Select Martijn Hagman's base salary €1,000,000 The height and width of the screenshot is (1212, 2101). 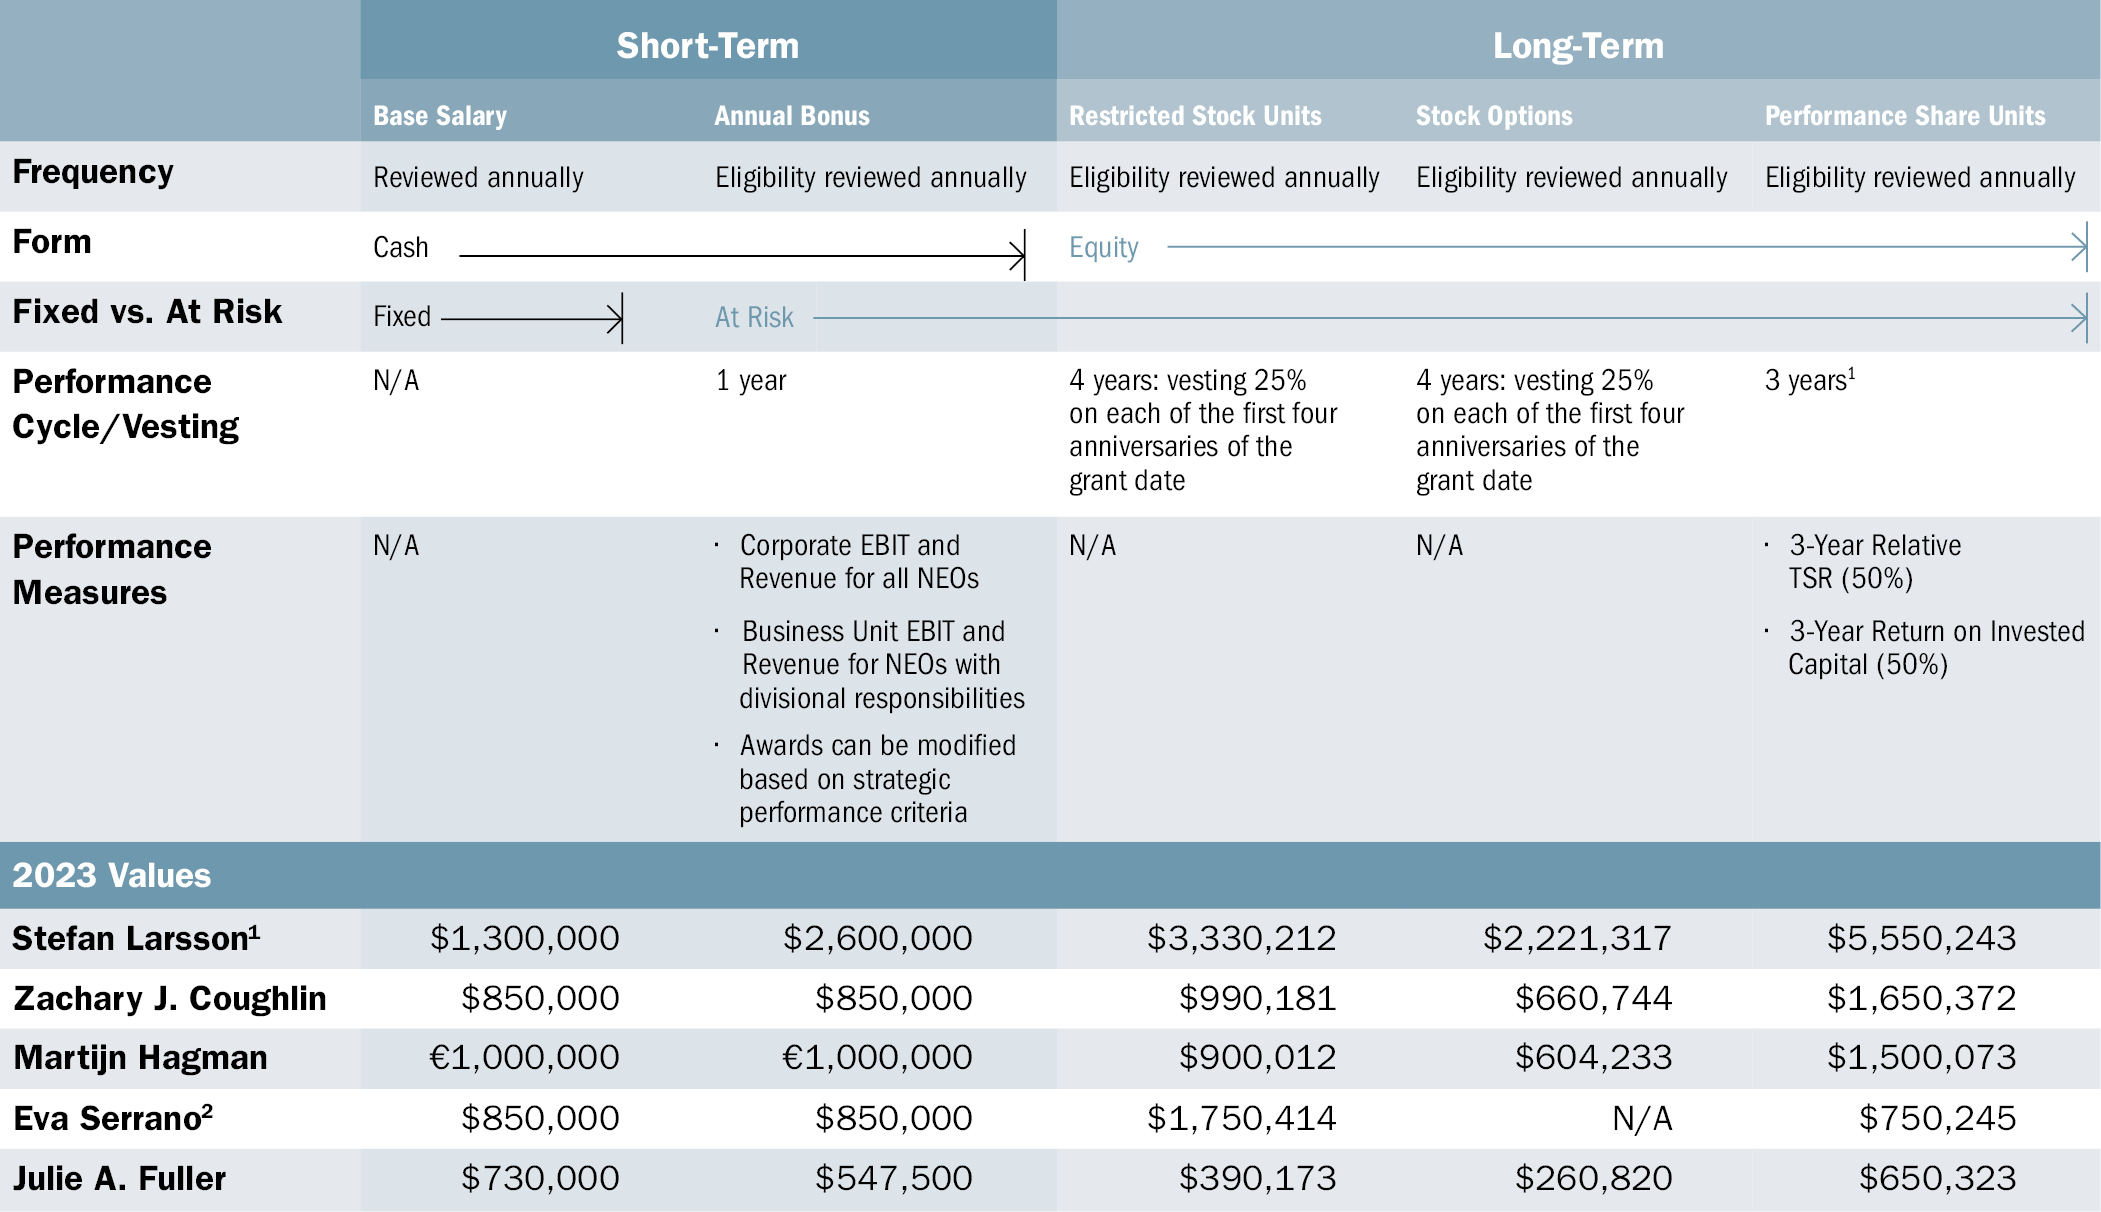point(524,1057)
